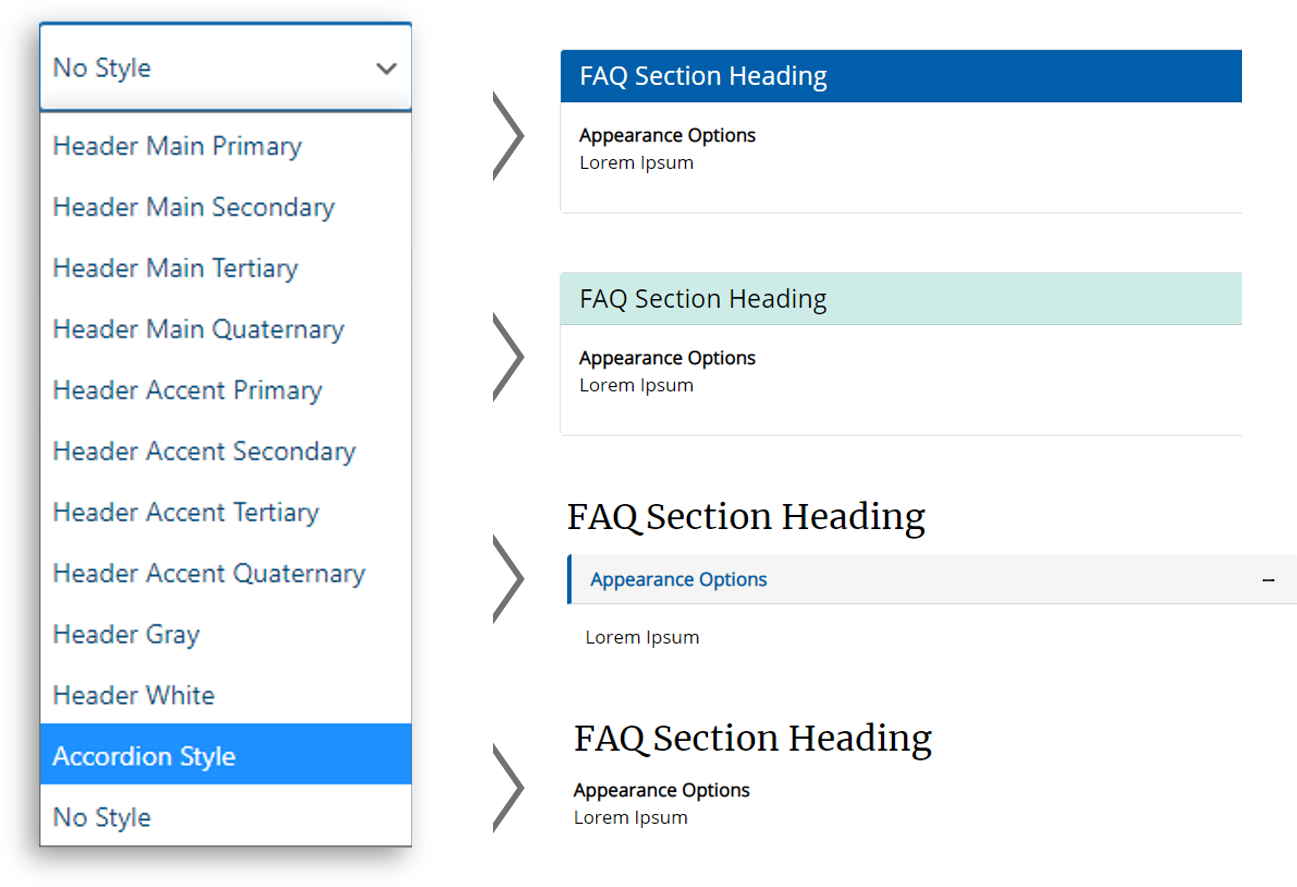Select Header Main Secondary style
Image resolution: width=1297 pixels, height=887 pixels.
pos(193,207)
